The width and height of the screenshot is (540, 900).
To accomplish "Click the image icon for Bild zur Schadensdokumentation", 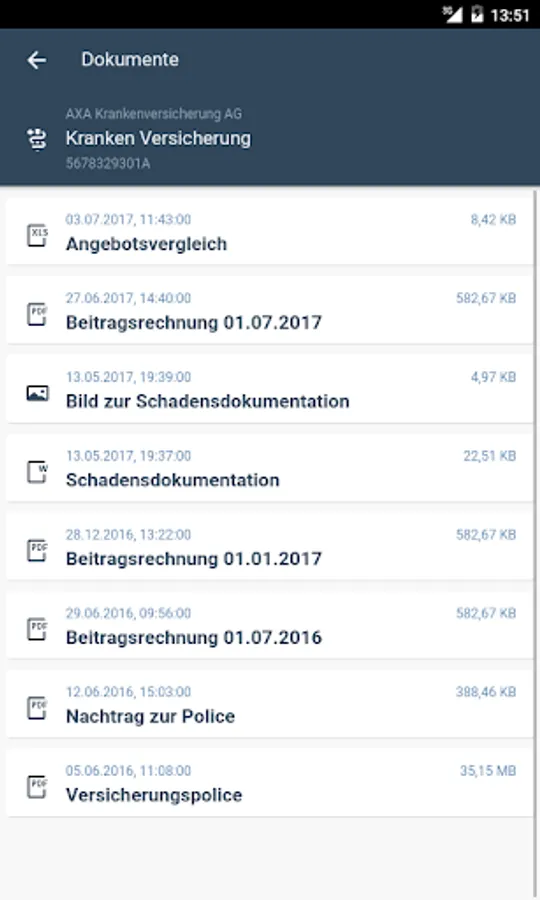I will pos(37,393).
